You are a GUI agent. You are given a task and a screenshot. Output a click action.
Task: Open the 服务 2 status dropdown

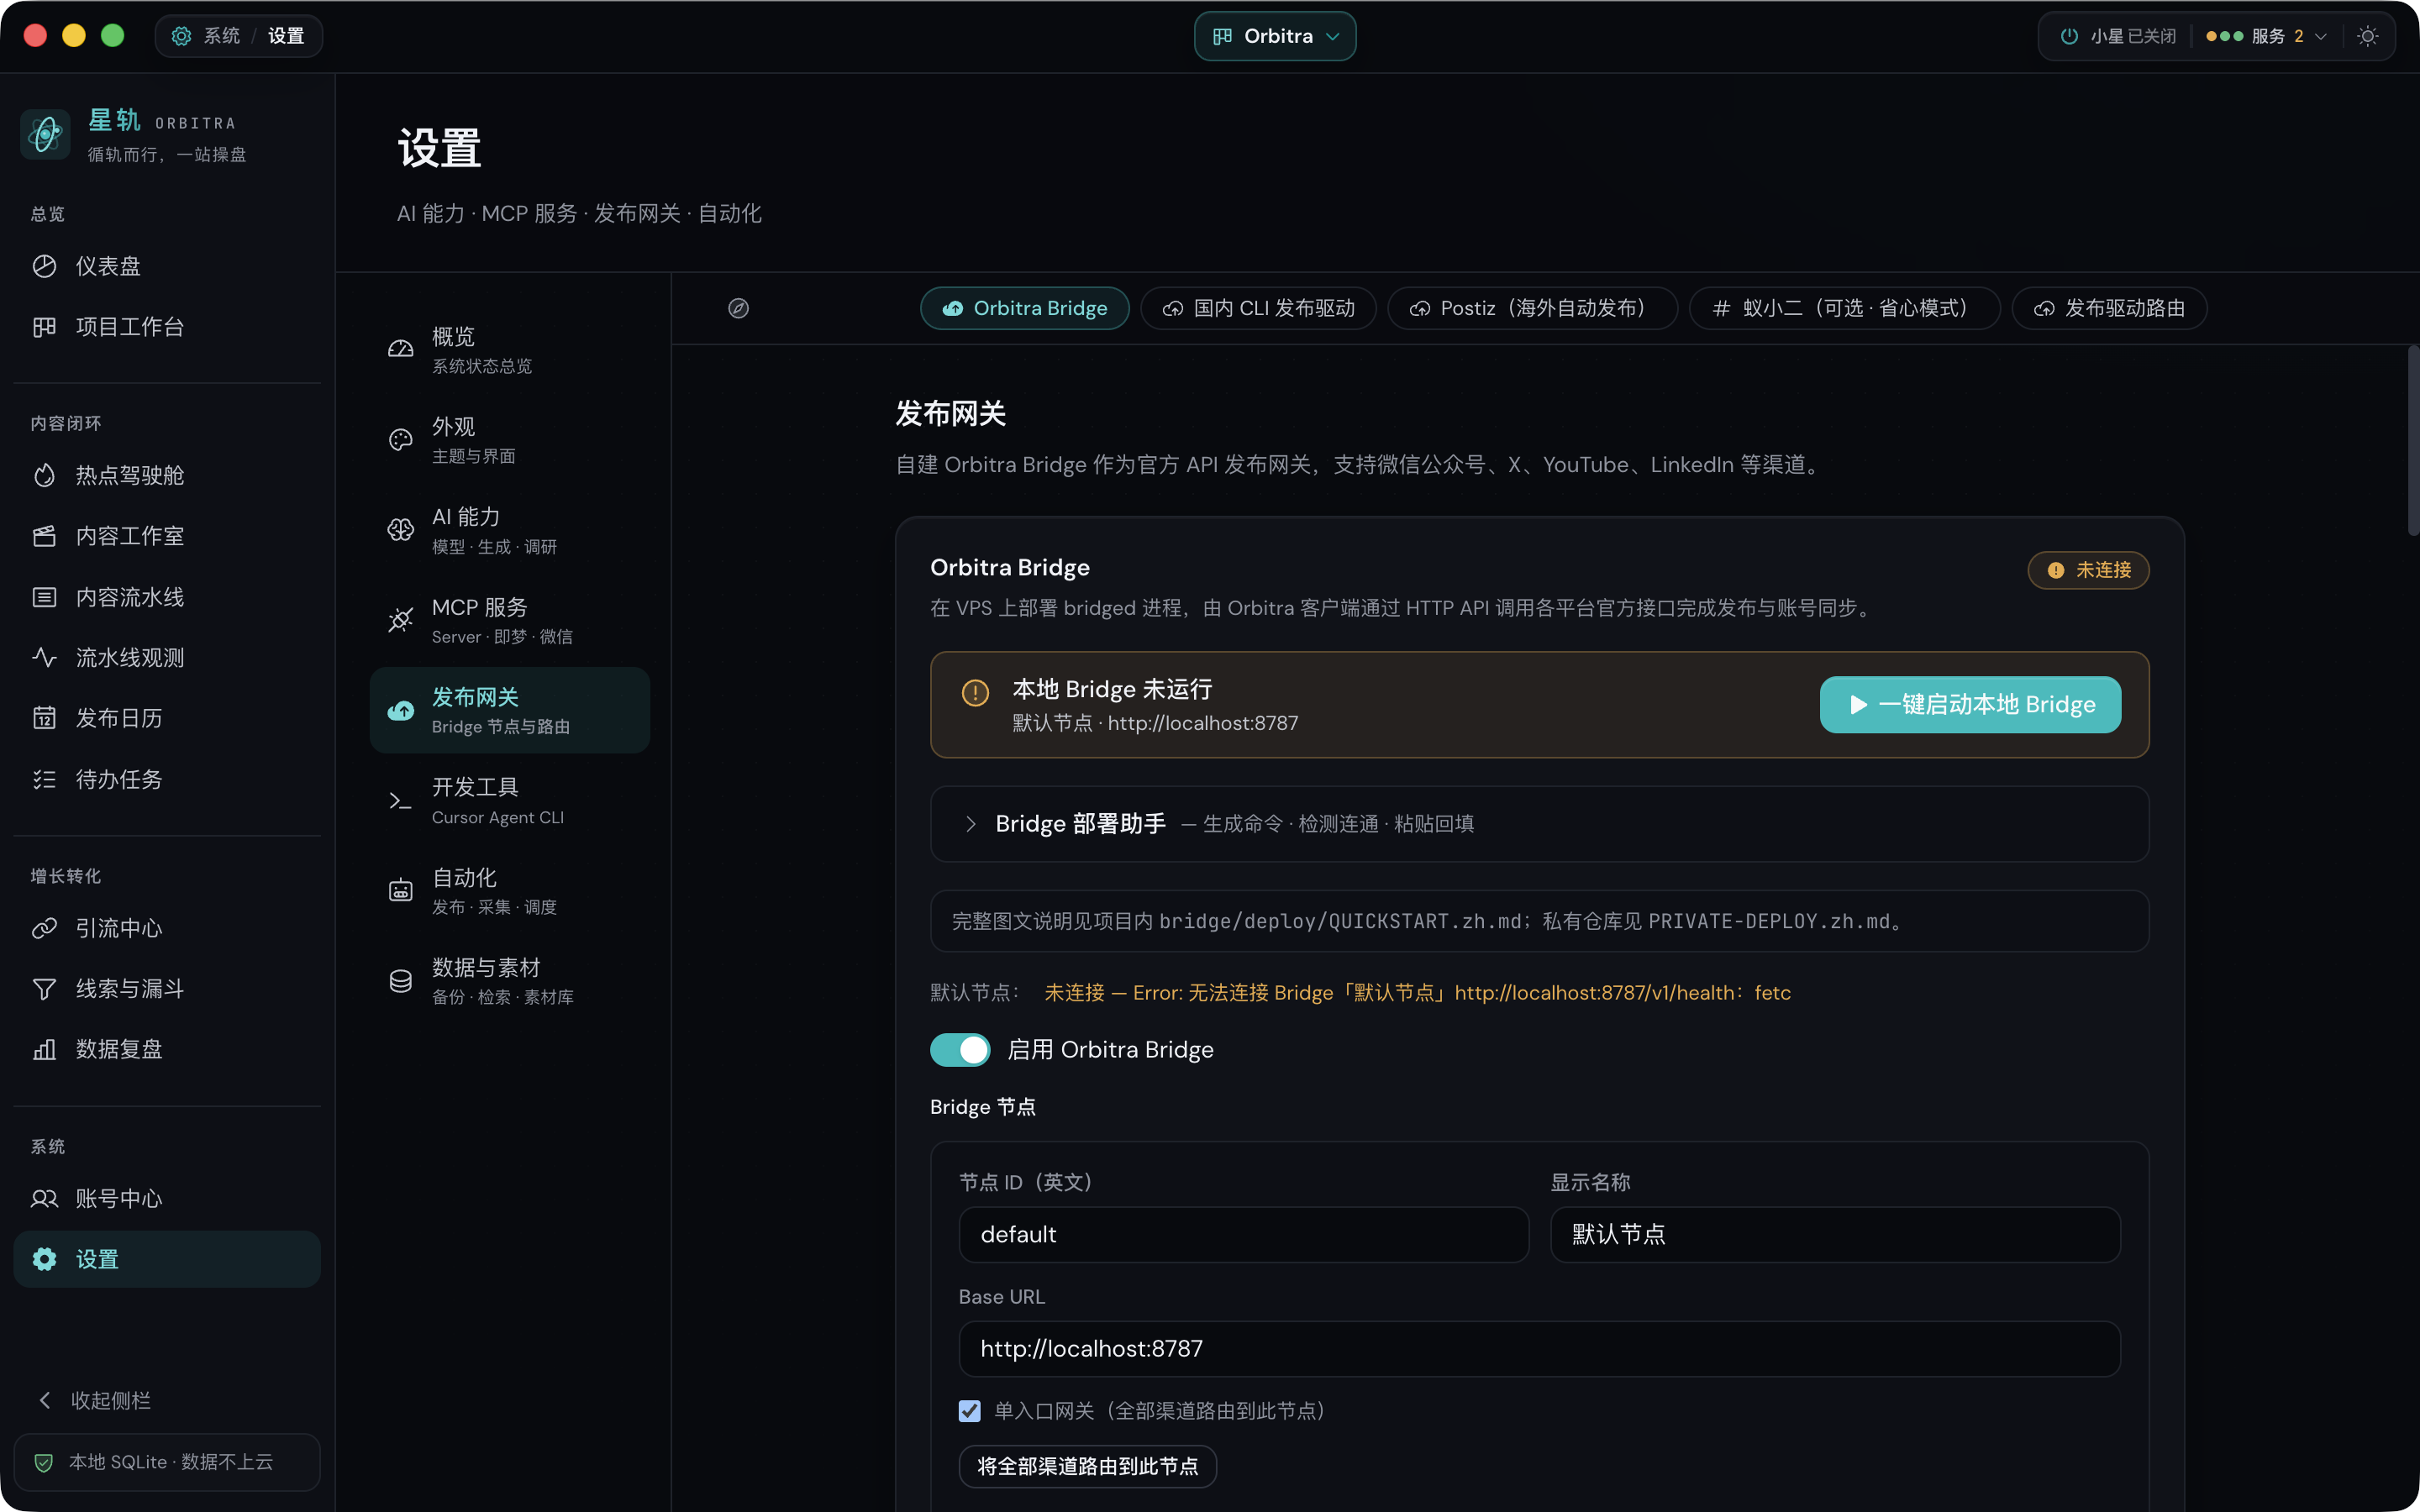tap(2266, 36)
